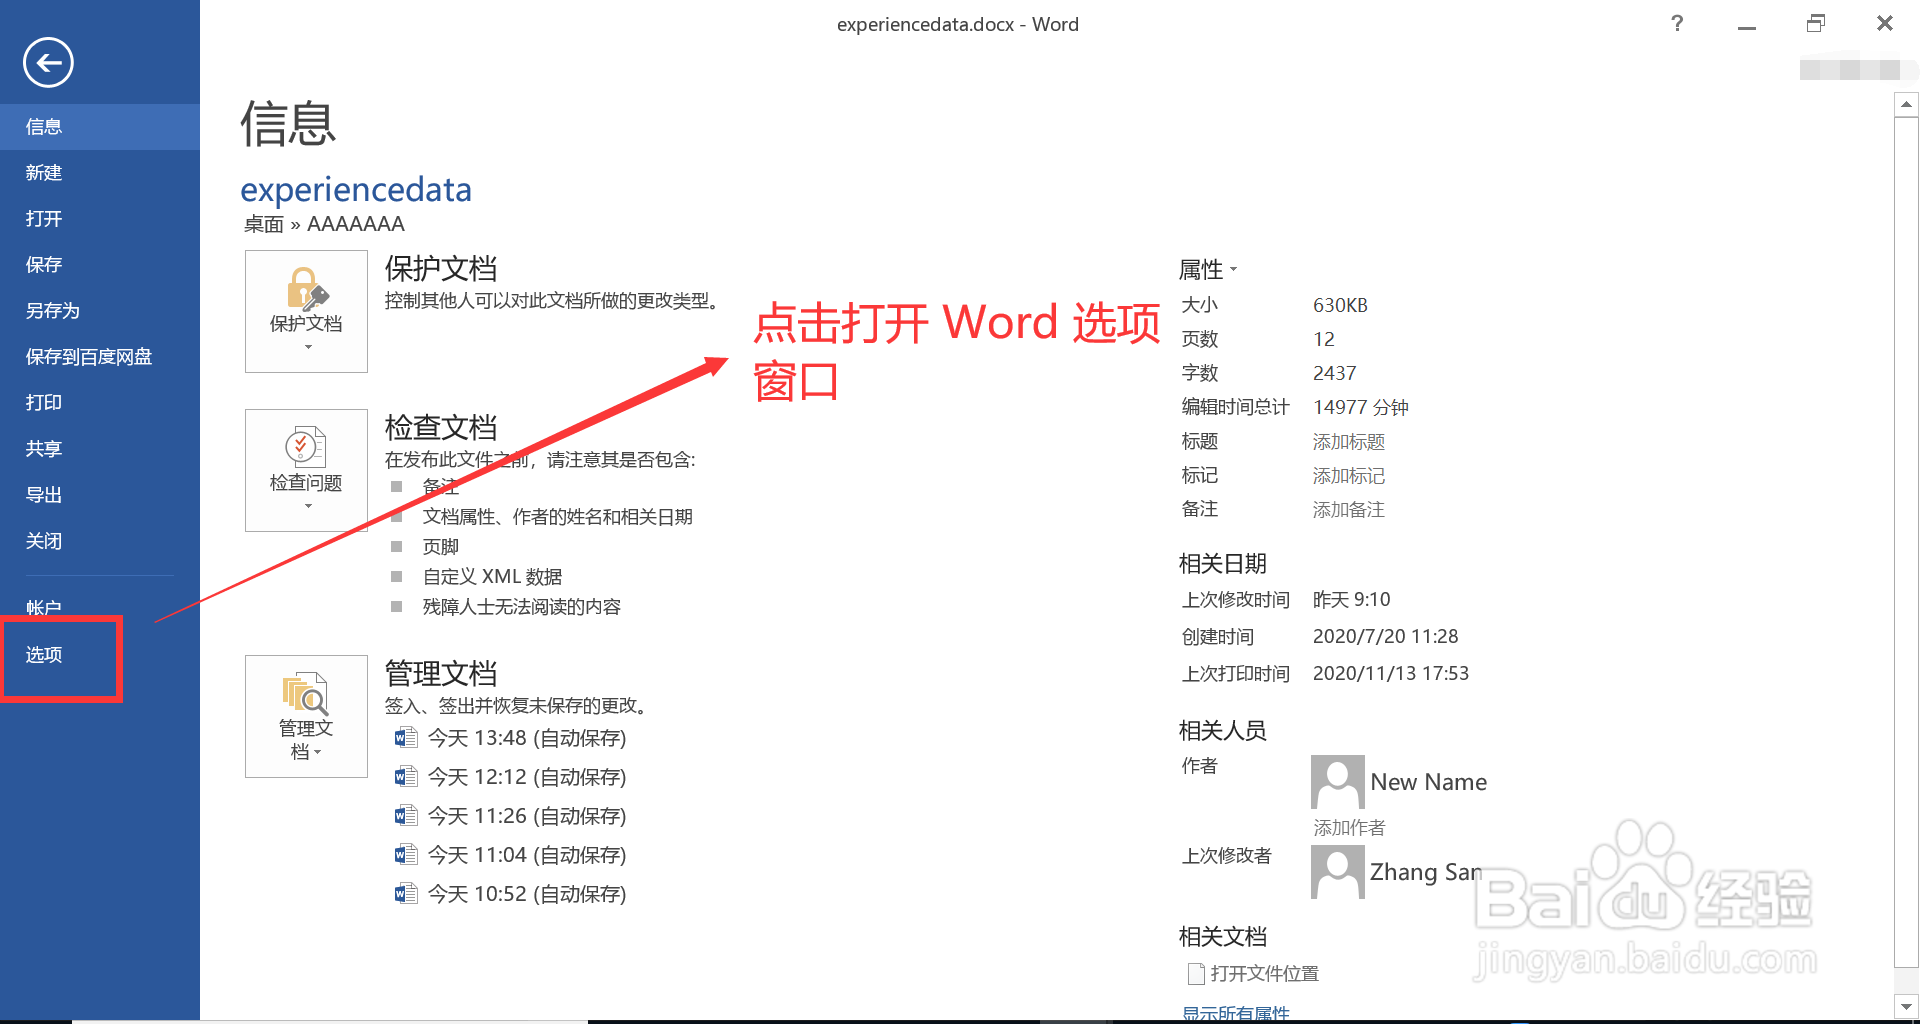Screen dimensions: 1920x1024
Task: Open the 今天 13:48 autosaved version
Action: coord(527,738)
